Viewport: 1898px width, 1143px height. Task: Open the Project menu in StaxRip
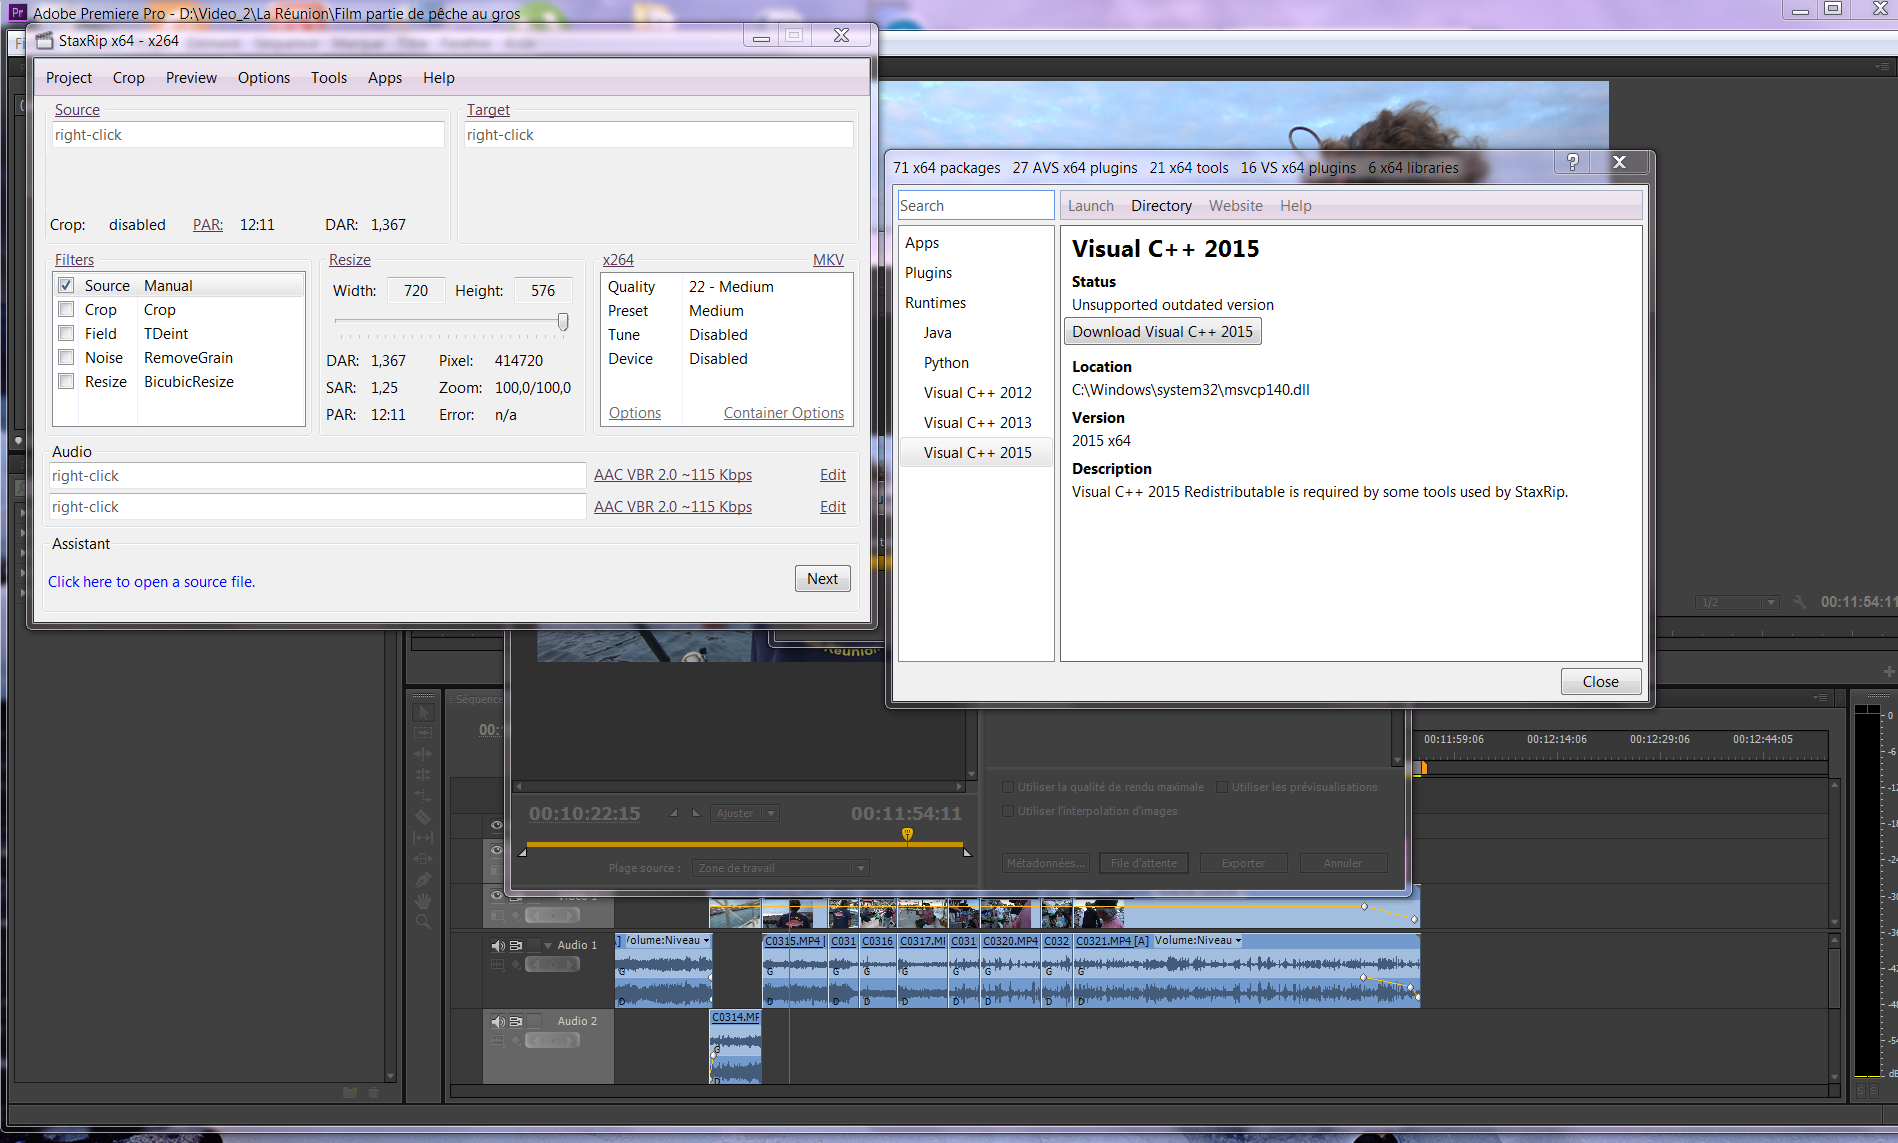[x=69, y=78]
